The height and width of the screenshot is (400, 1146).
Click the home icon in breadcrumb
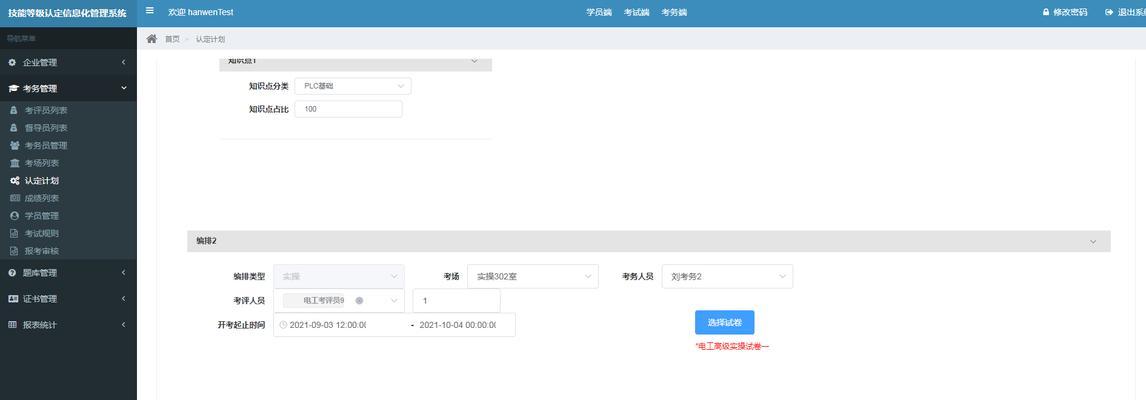pyautogui.click(x=151, y=39)
